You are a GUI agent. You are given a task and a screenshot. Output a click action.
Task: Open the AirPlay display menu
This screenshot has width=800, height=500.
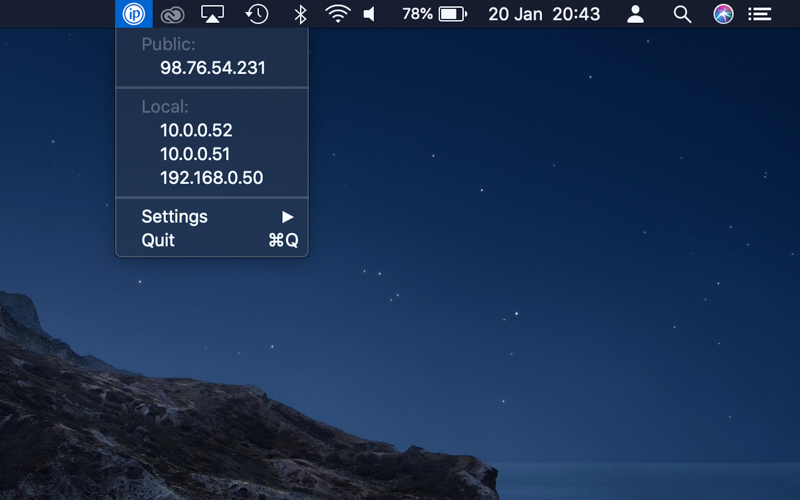[212, 14]
